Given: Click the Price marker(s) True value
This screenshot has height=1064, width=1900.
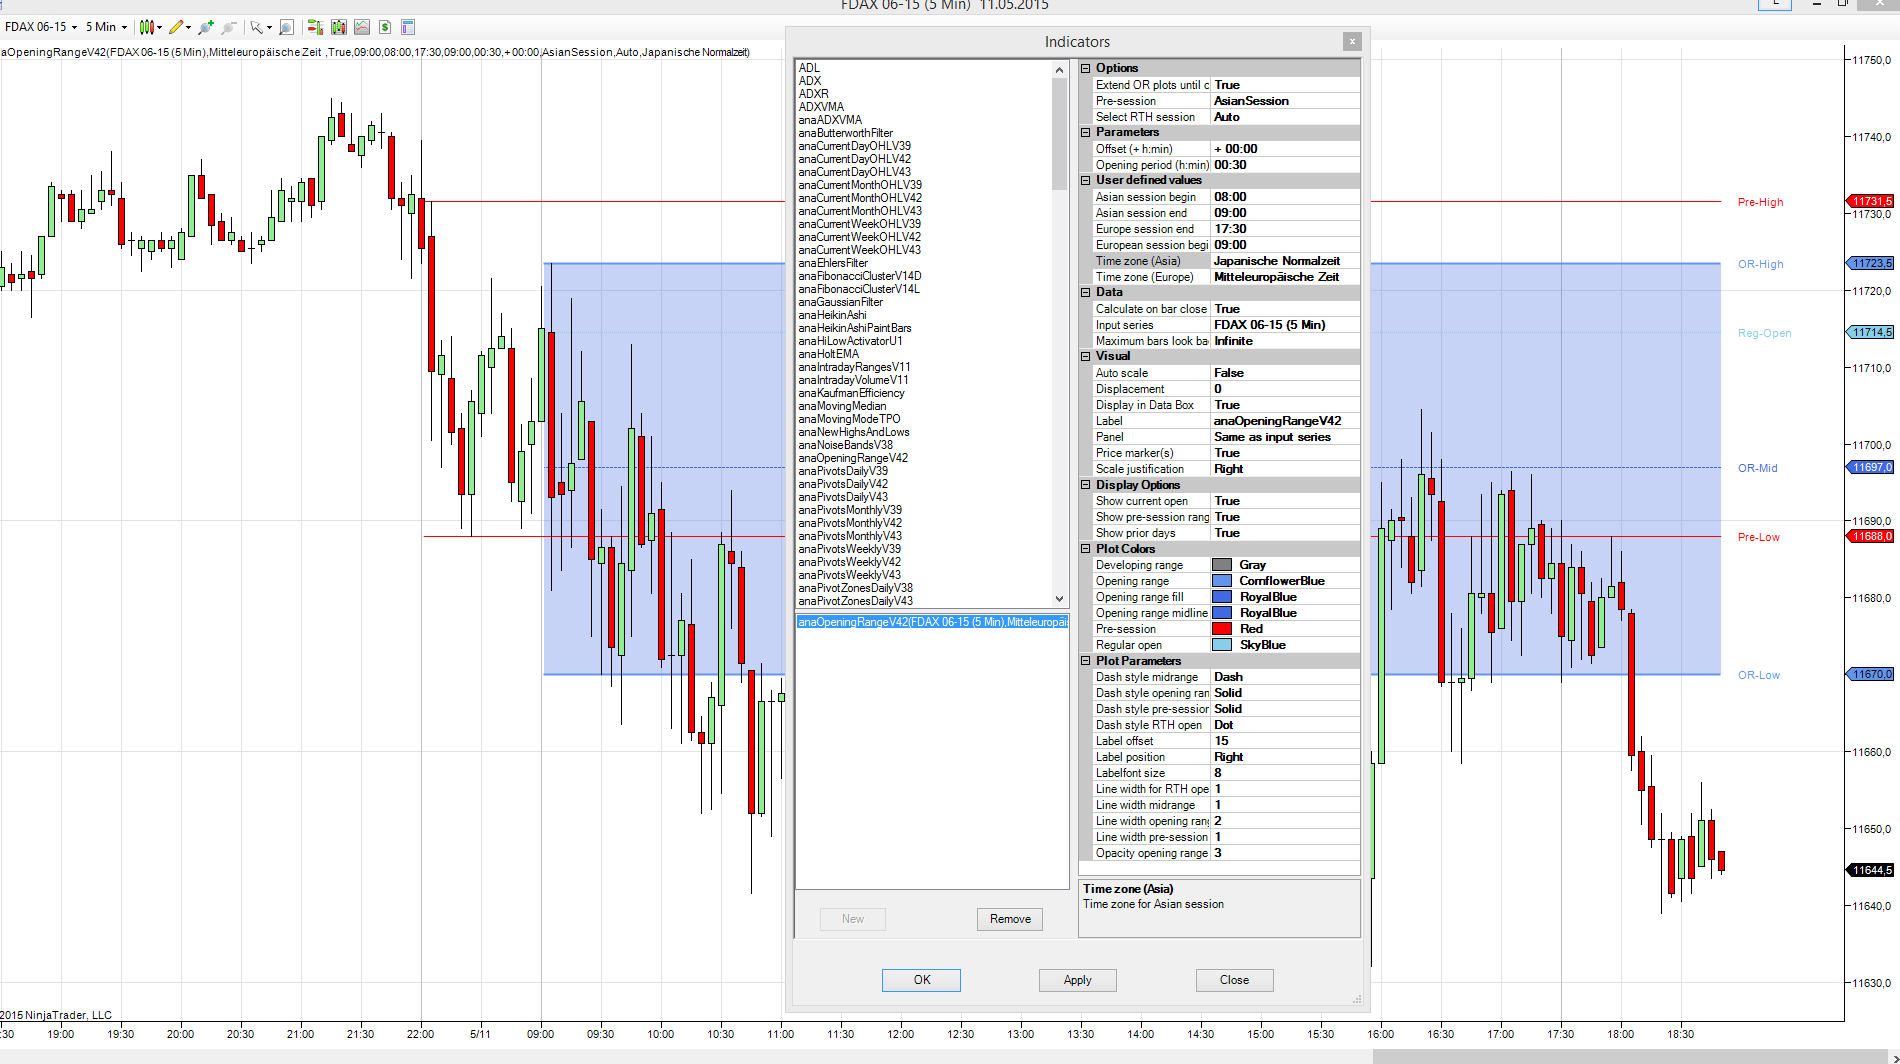Looking at the screenshot, I should 1285,453.
